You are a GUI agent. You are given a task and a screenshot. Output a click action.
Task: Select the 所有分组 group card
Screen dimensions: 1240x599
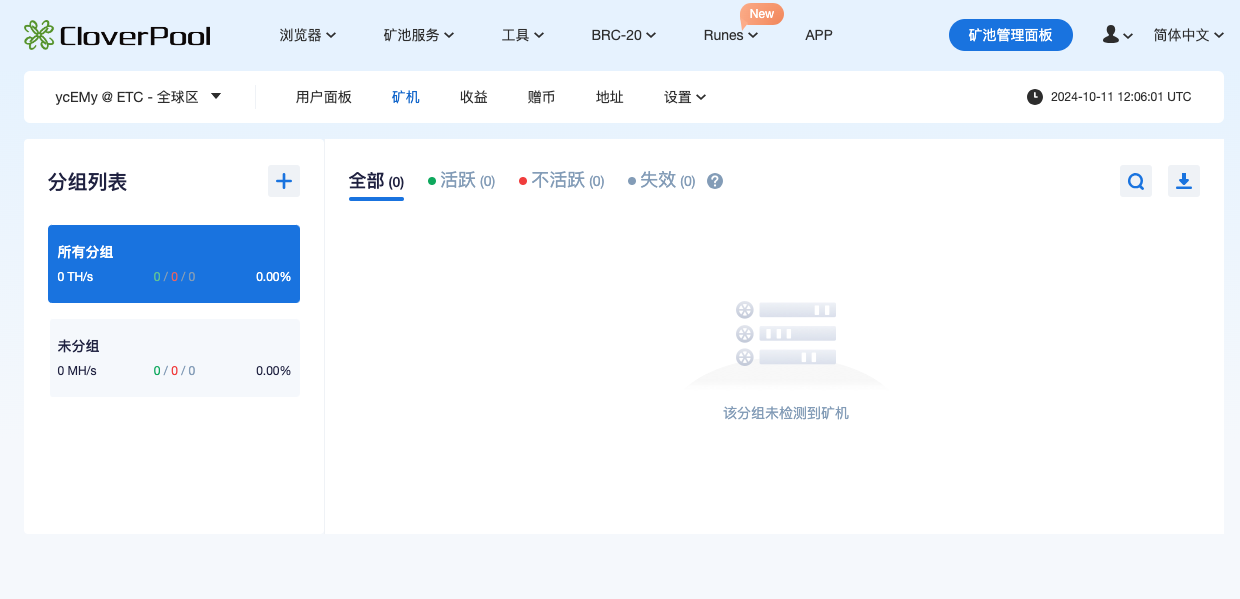coord(174,264)
